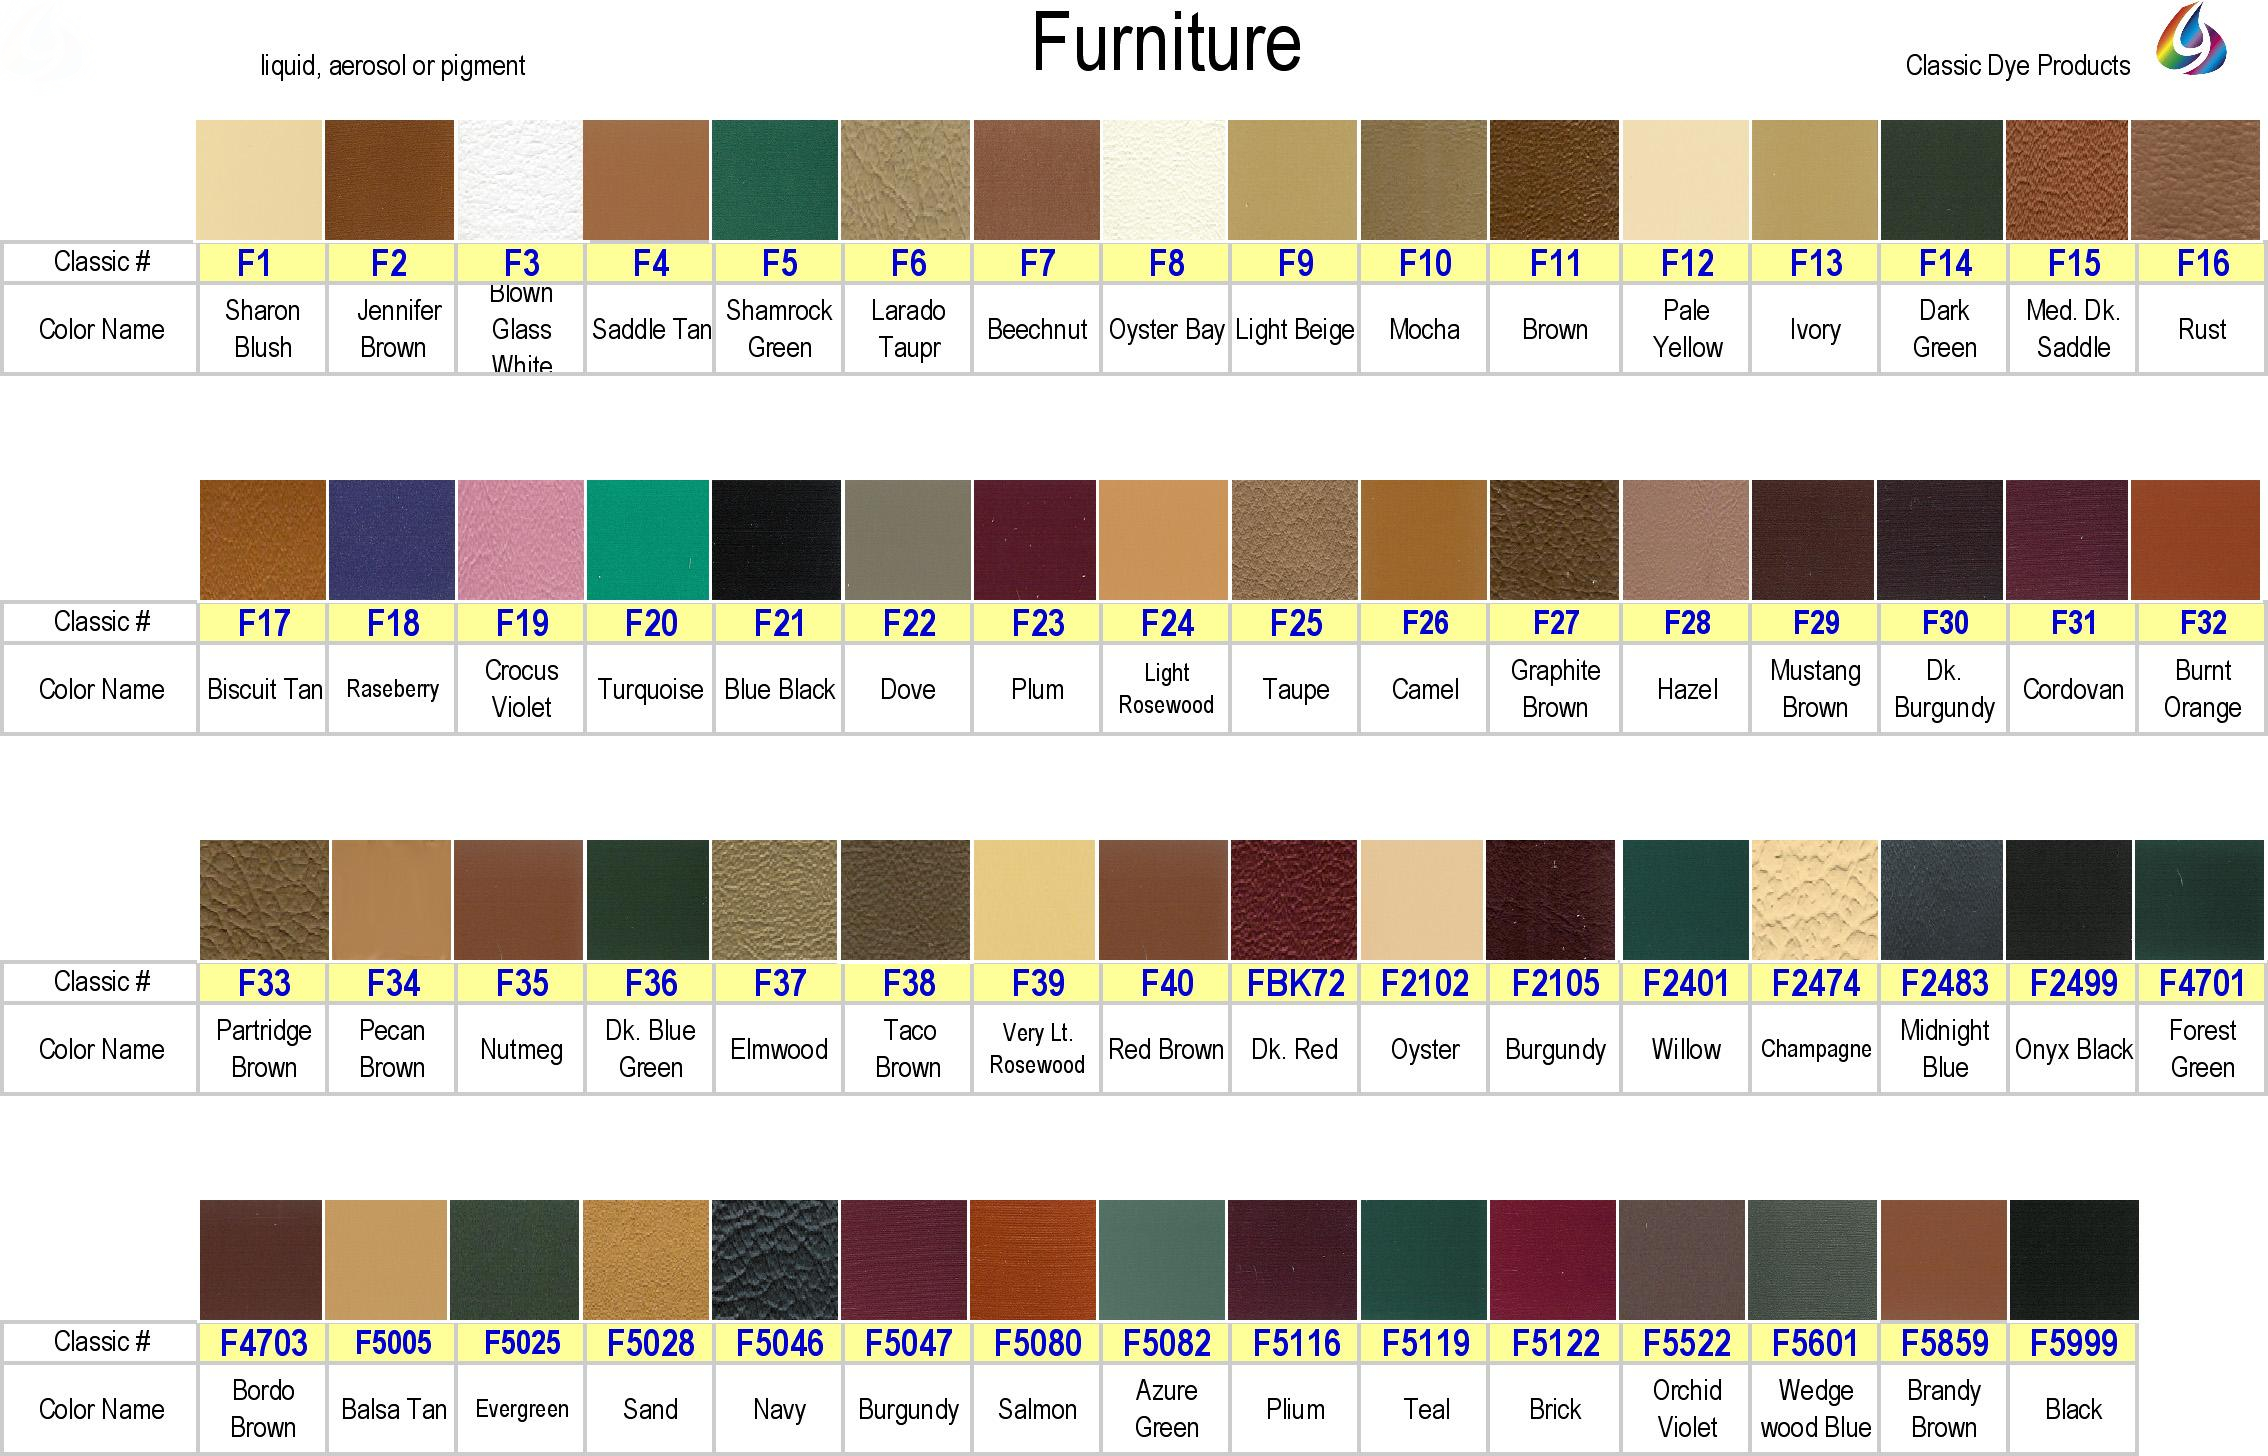Select the Blown Glass White F3 swatch
The image size is (2268, 1456).
coord(520,180)
